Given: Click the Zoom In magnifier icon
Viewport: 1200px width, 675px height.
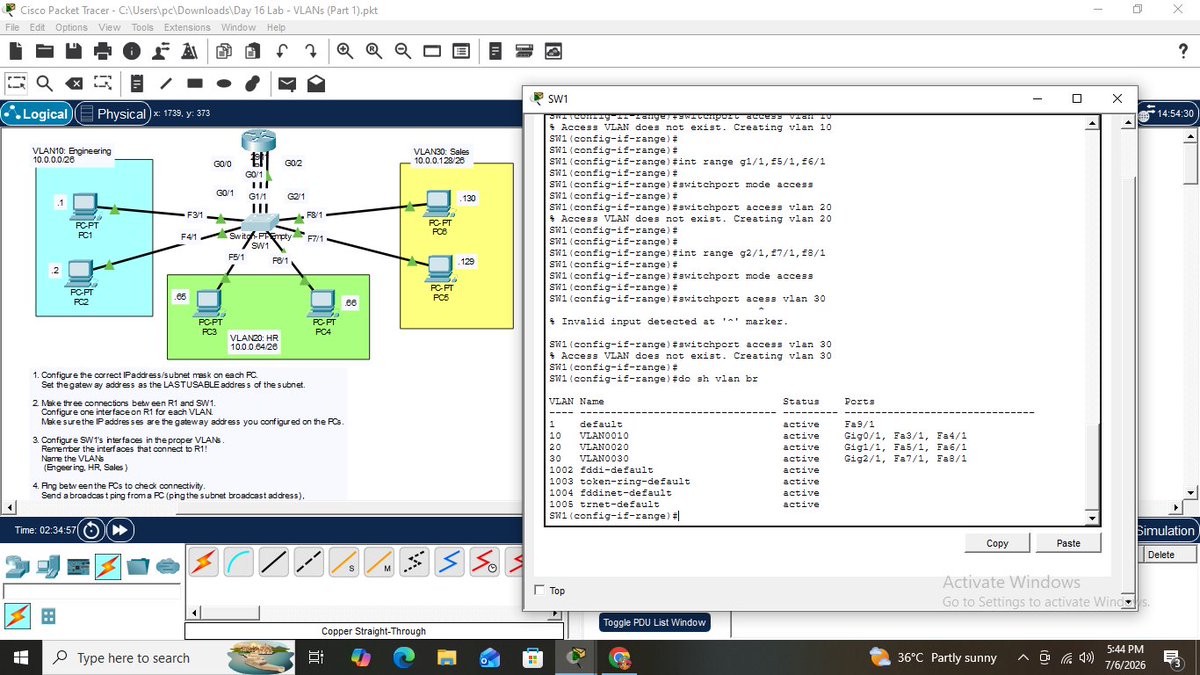Looking at the screenshot, I should pos(345,50).
